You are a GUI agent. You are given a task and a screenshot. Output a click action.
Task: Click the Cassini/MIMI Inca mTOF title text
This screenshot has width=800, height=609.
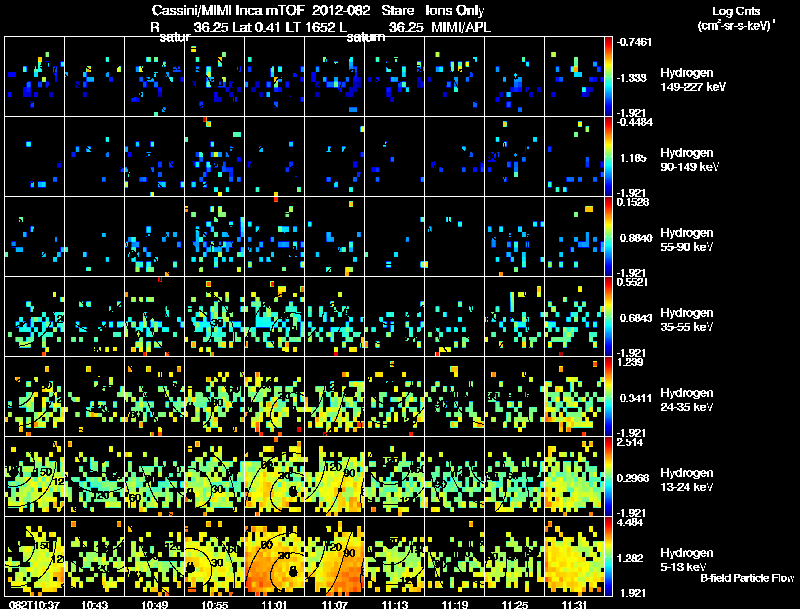[x=226, y=10]
